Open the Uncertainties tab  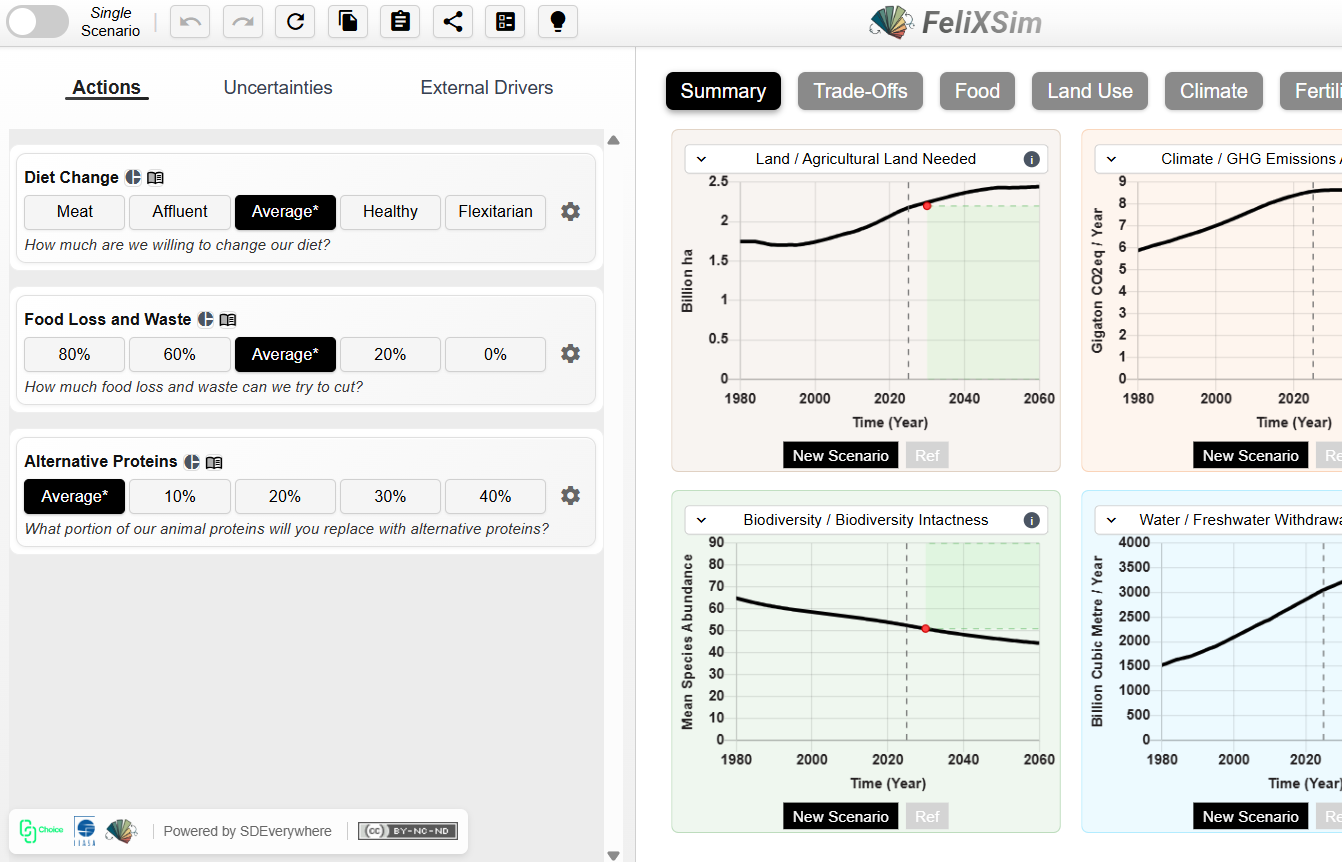pos(278,88)
